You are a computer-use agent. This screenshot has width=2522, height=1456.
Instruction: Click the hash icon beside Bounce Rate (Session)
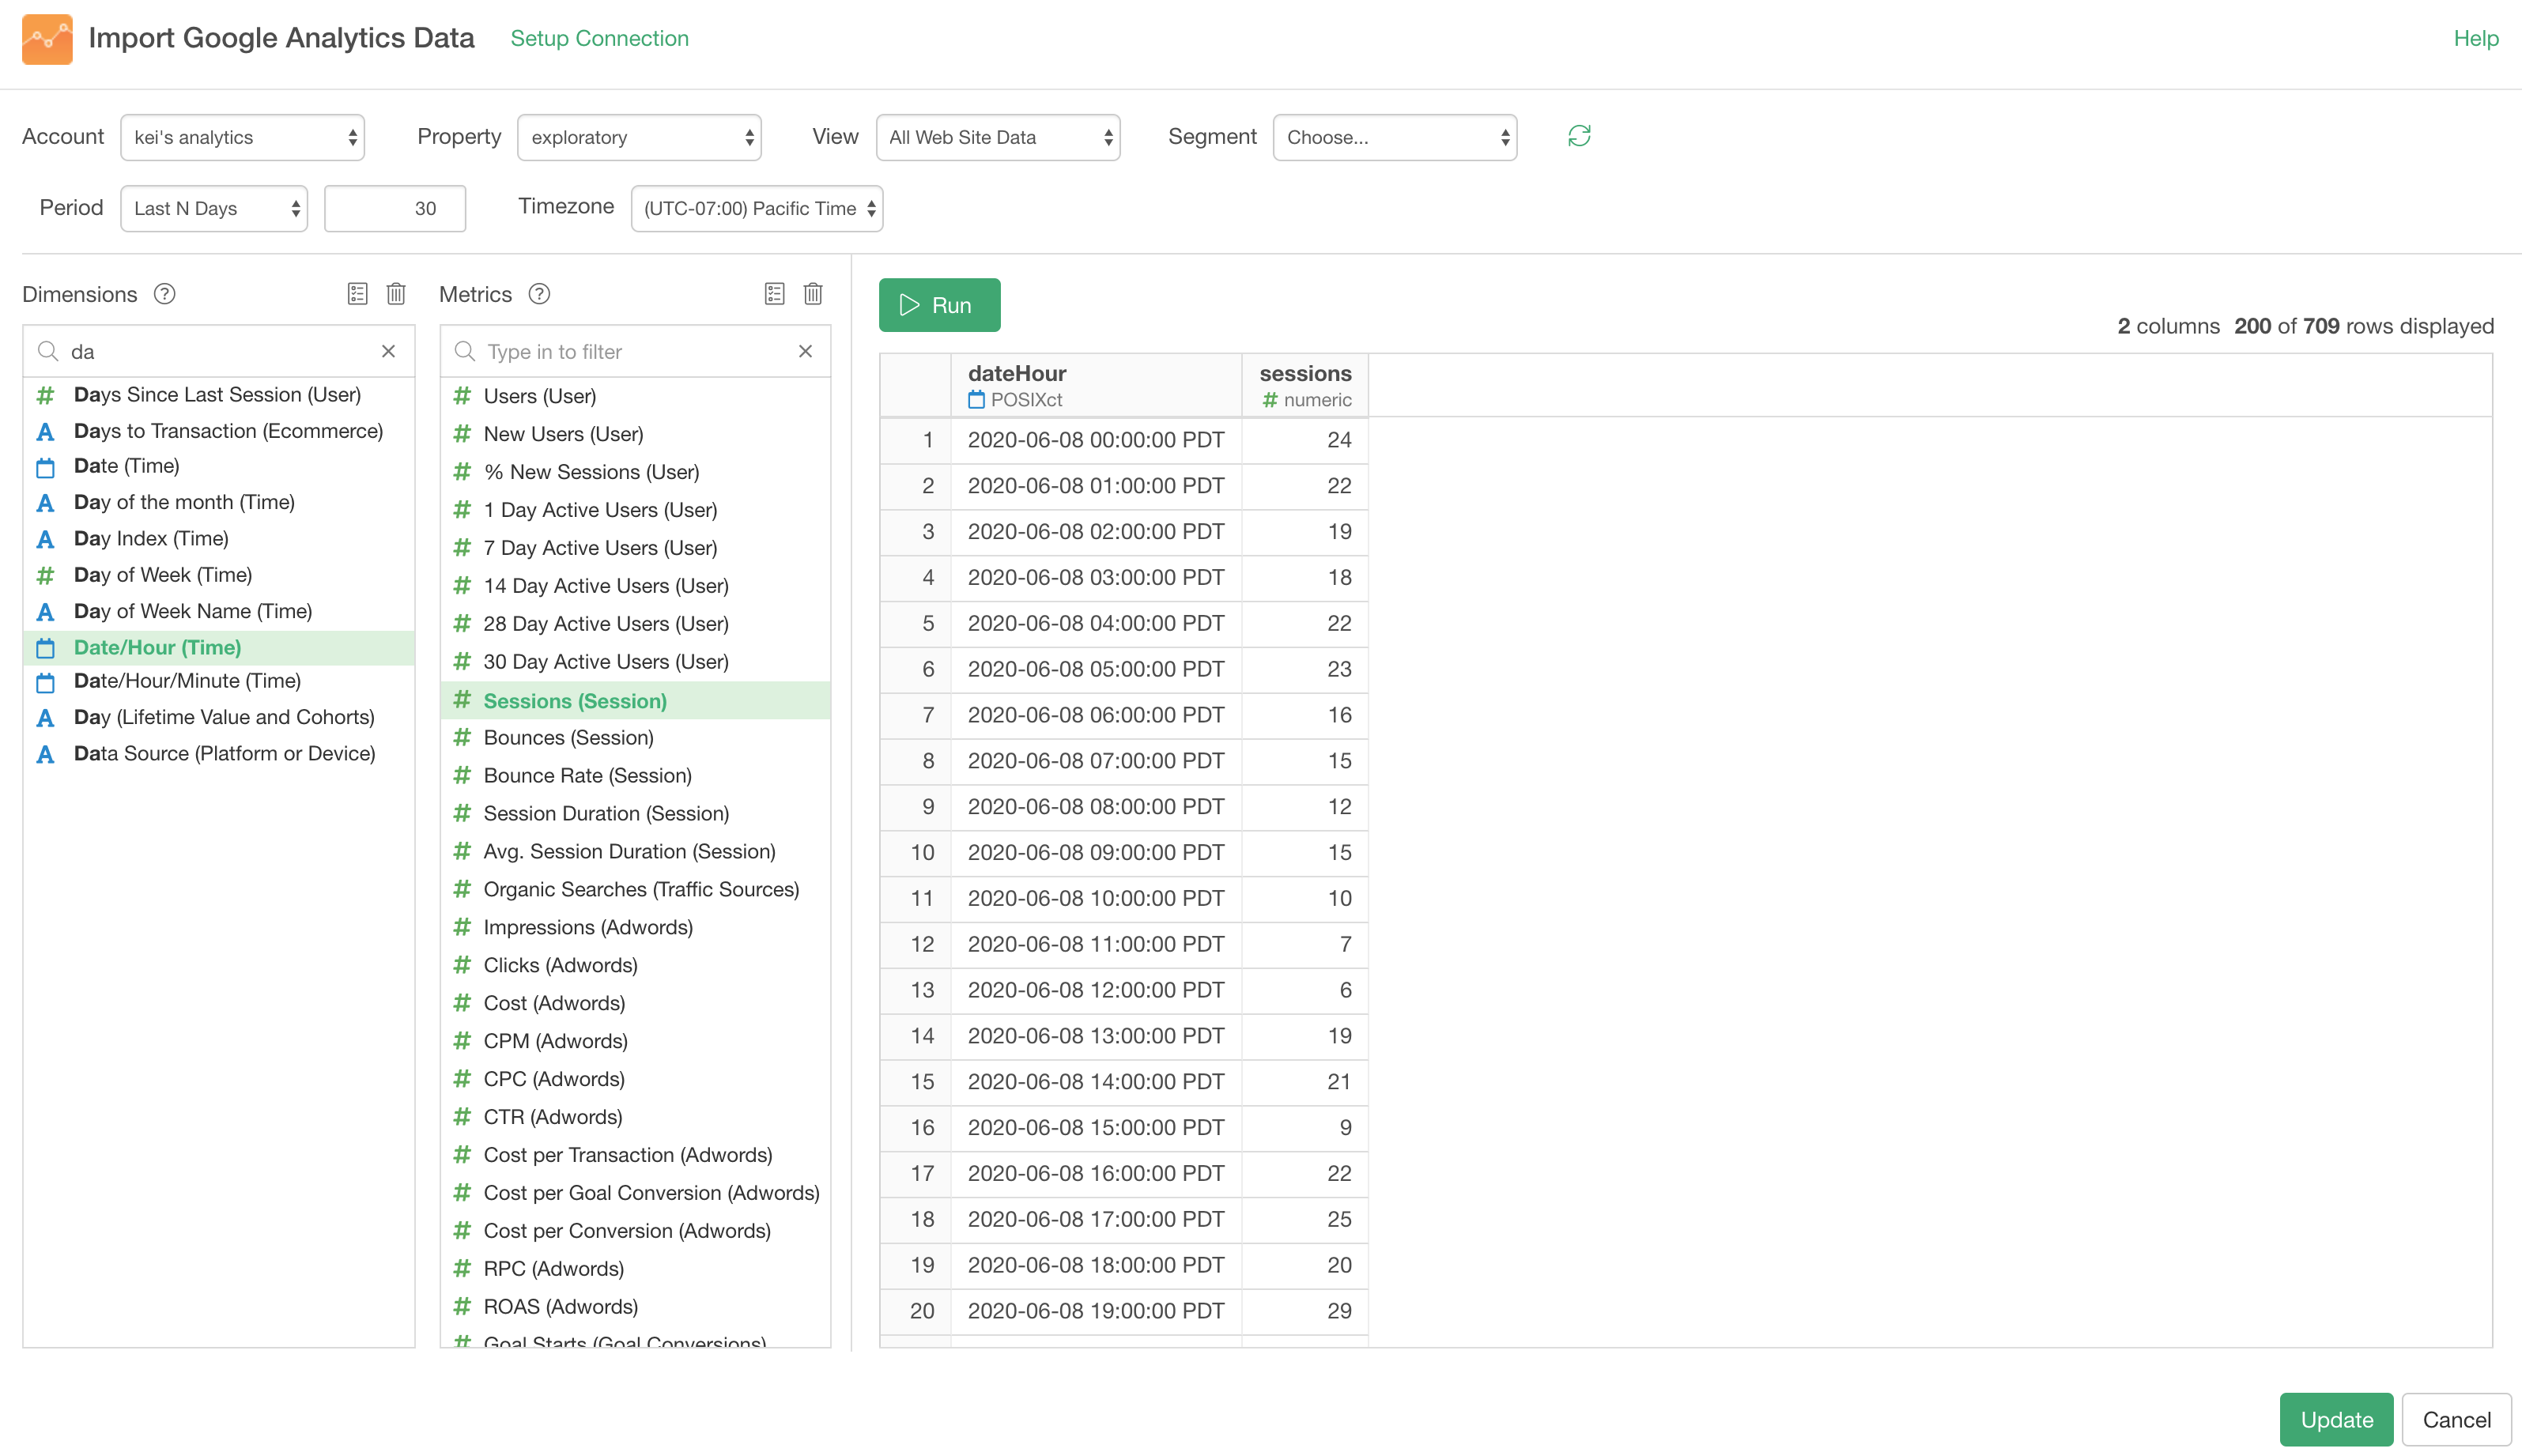point(462,775)
